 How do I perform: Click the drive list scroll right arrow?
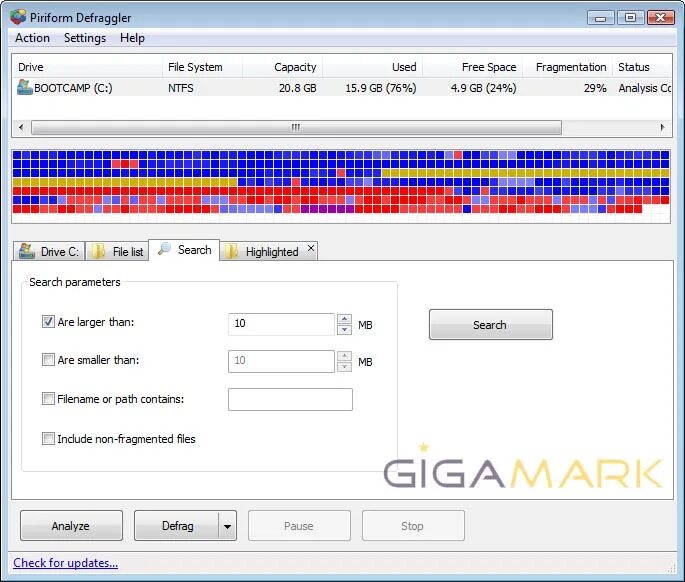click(662, 128)
